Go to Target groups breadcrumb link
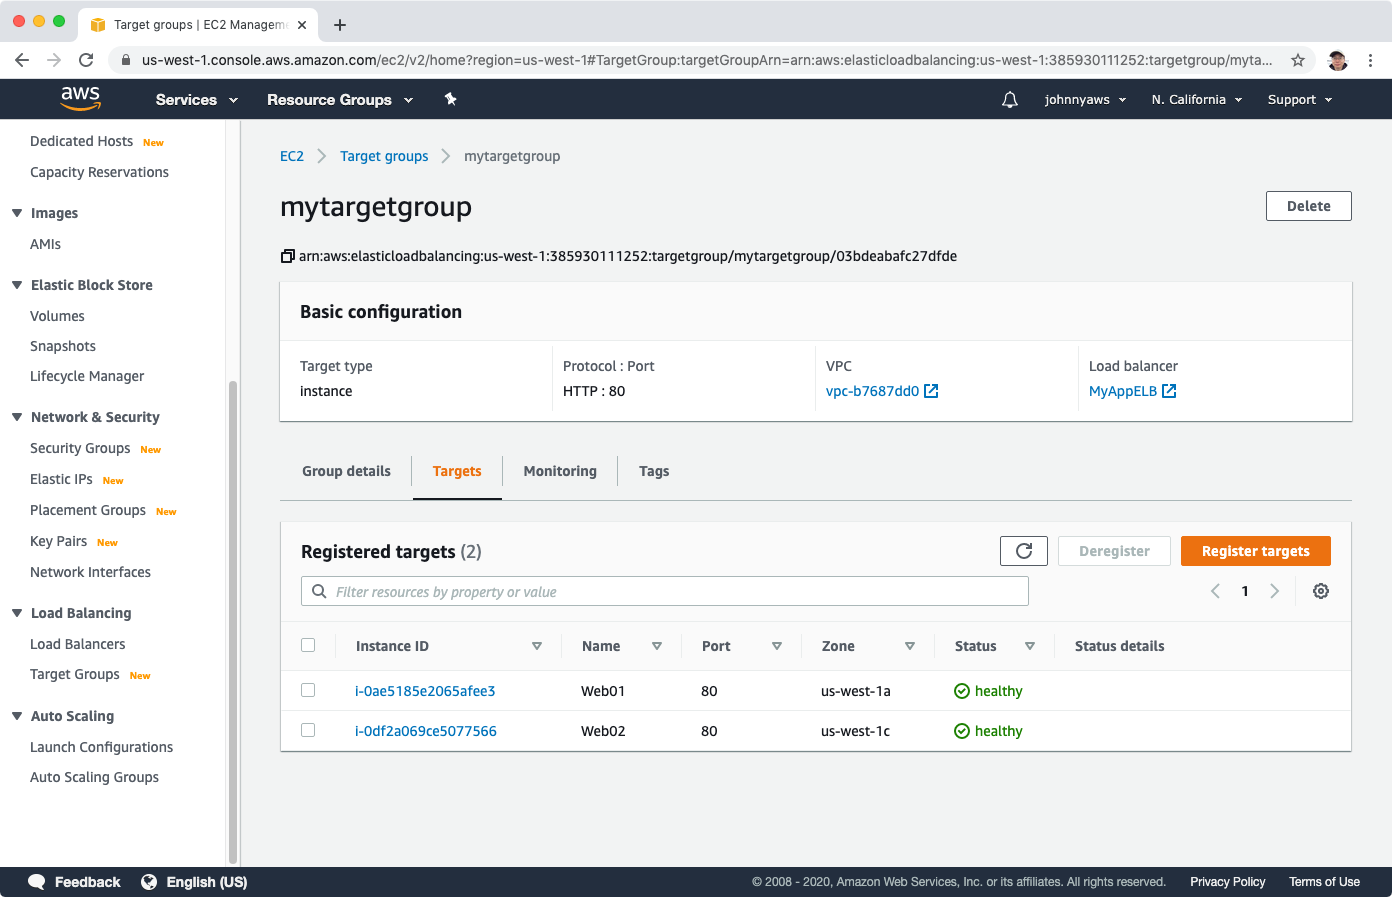This screenshot has height=897, width=1392. [x=384, y=156]
